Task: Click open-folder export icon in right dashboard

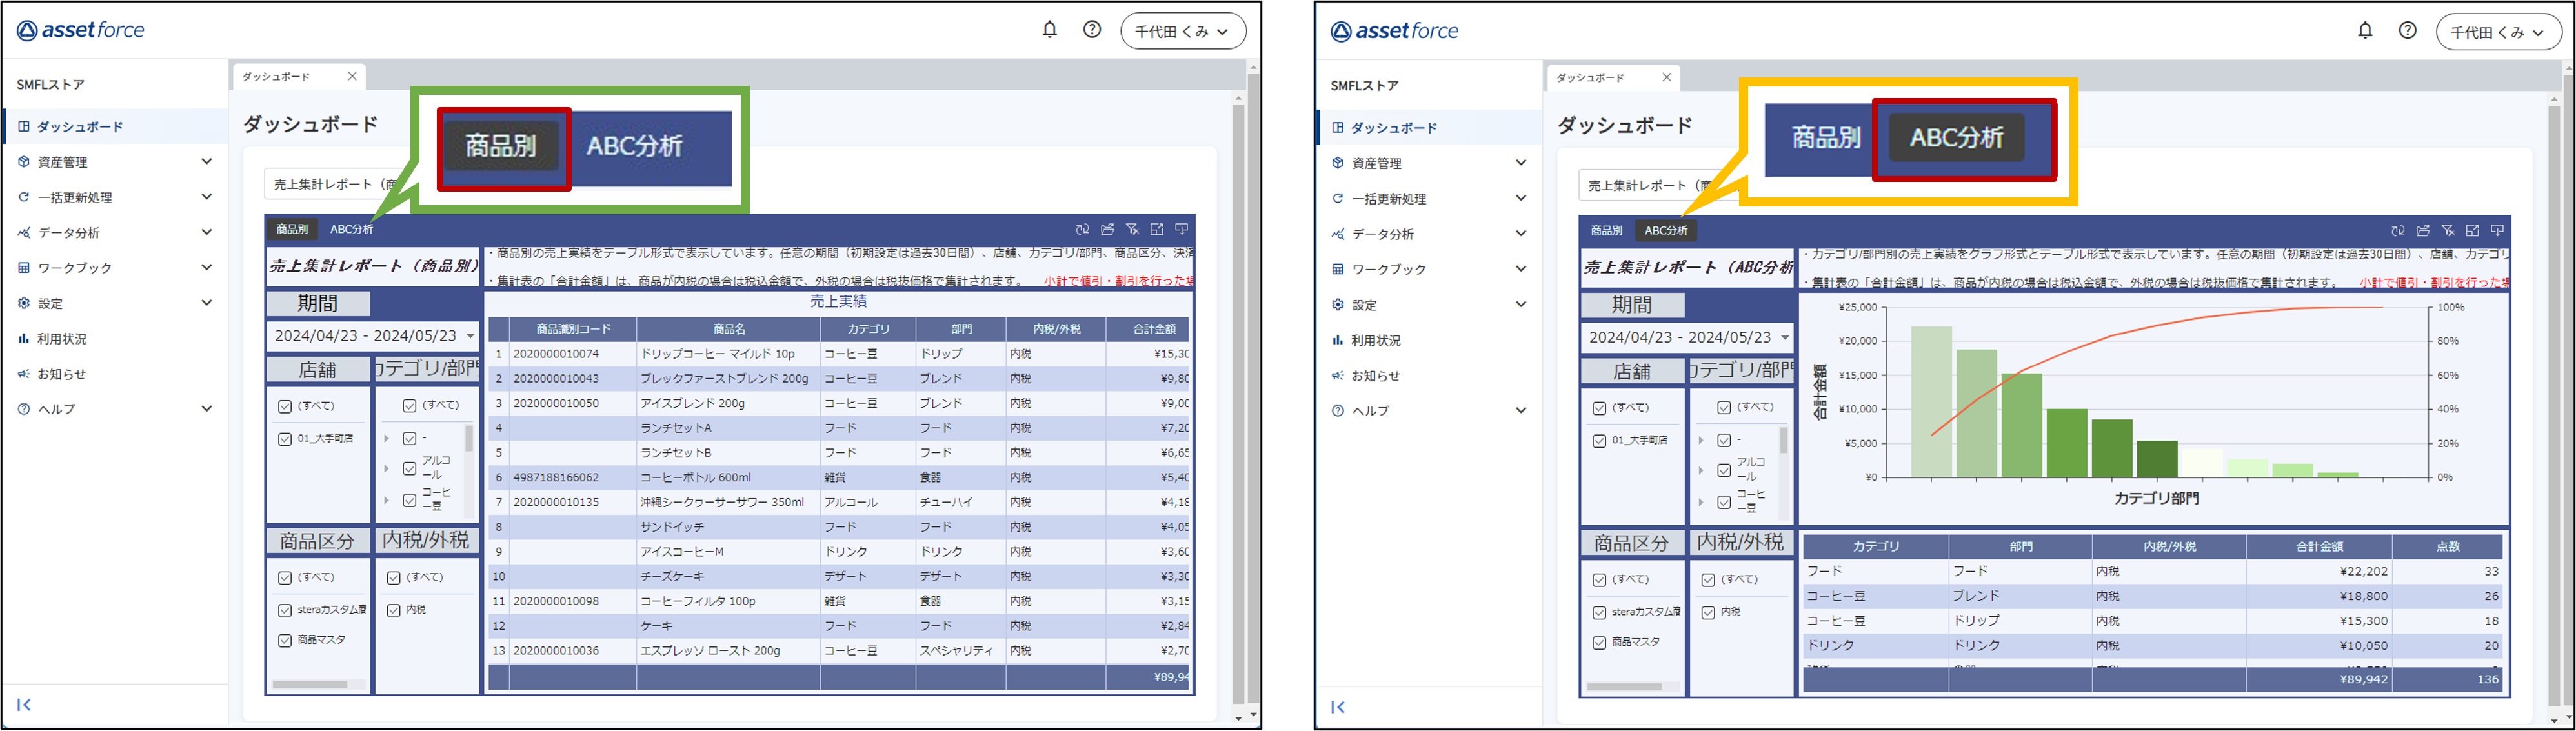Action: 2422,230
